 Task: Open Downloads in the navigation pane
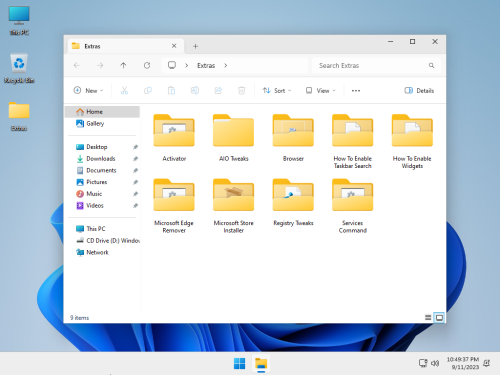tap(102, 159)
